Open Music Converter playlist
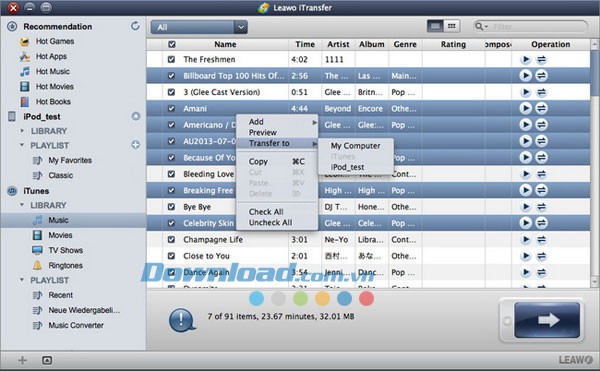 click(x=76, y=325)
